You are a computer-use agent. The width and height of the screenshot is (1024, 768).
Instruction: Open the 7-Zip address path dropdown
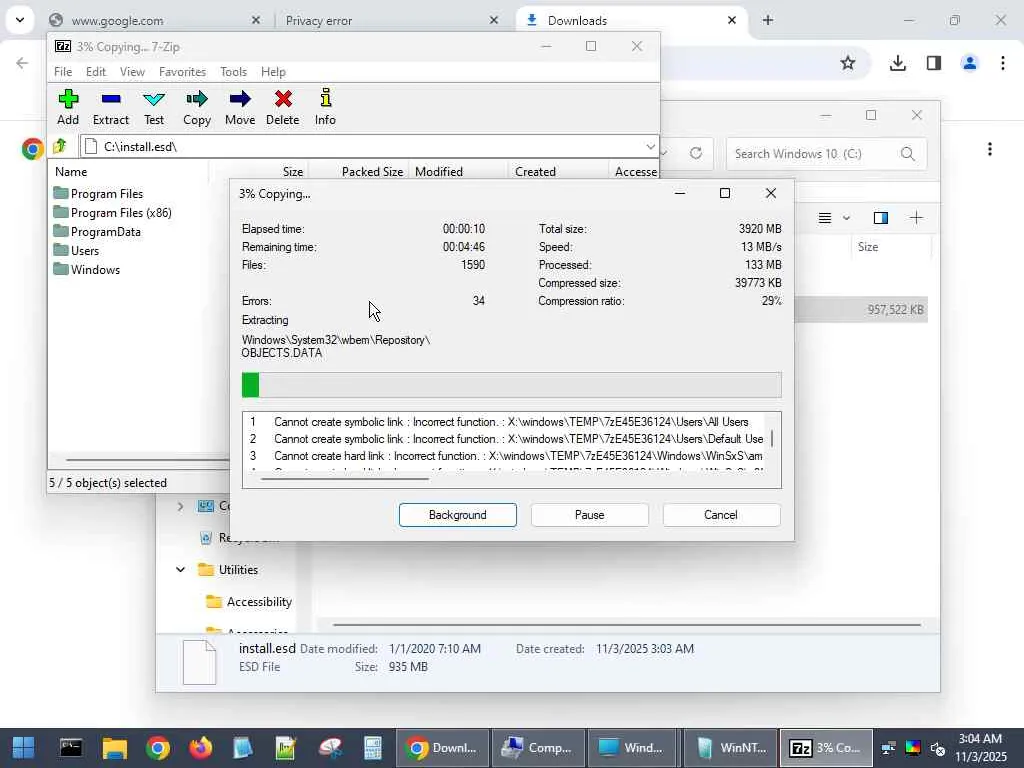point(650,147)
